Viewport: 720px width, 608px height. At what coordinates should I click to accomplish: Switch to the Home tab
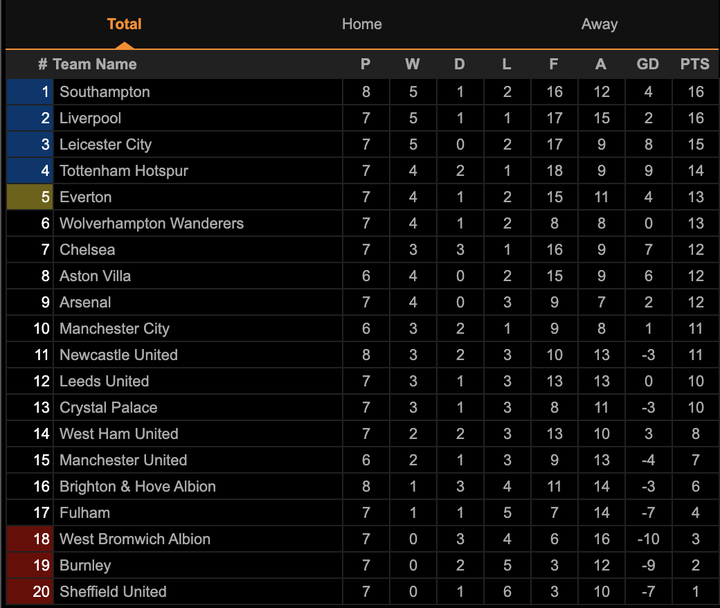click(x=361, y=24)
